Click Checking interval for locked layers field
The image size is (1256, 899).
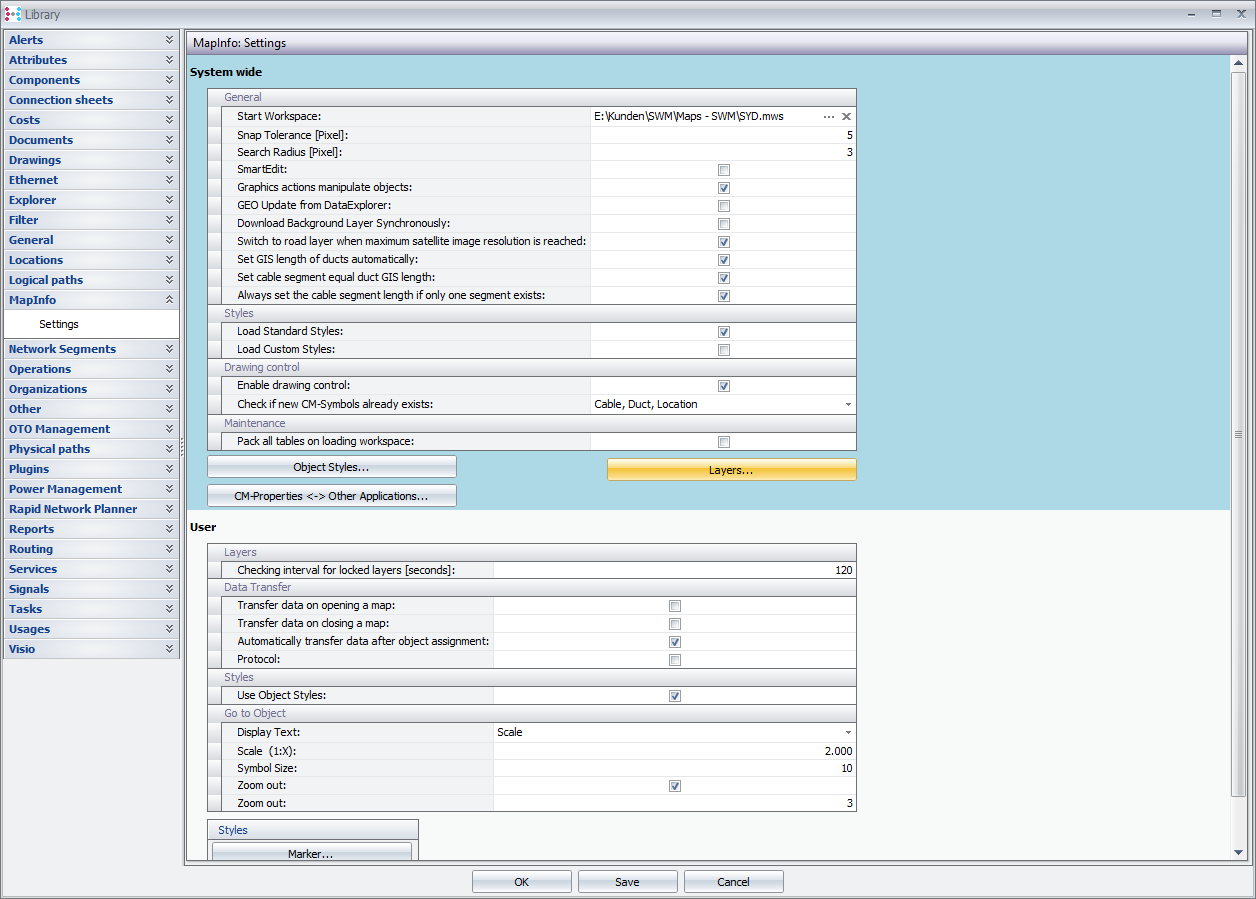(x=675, y=570)
